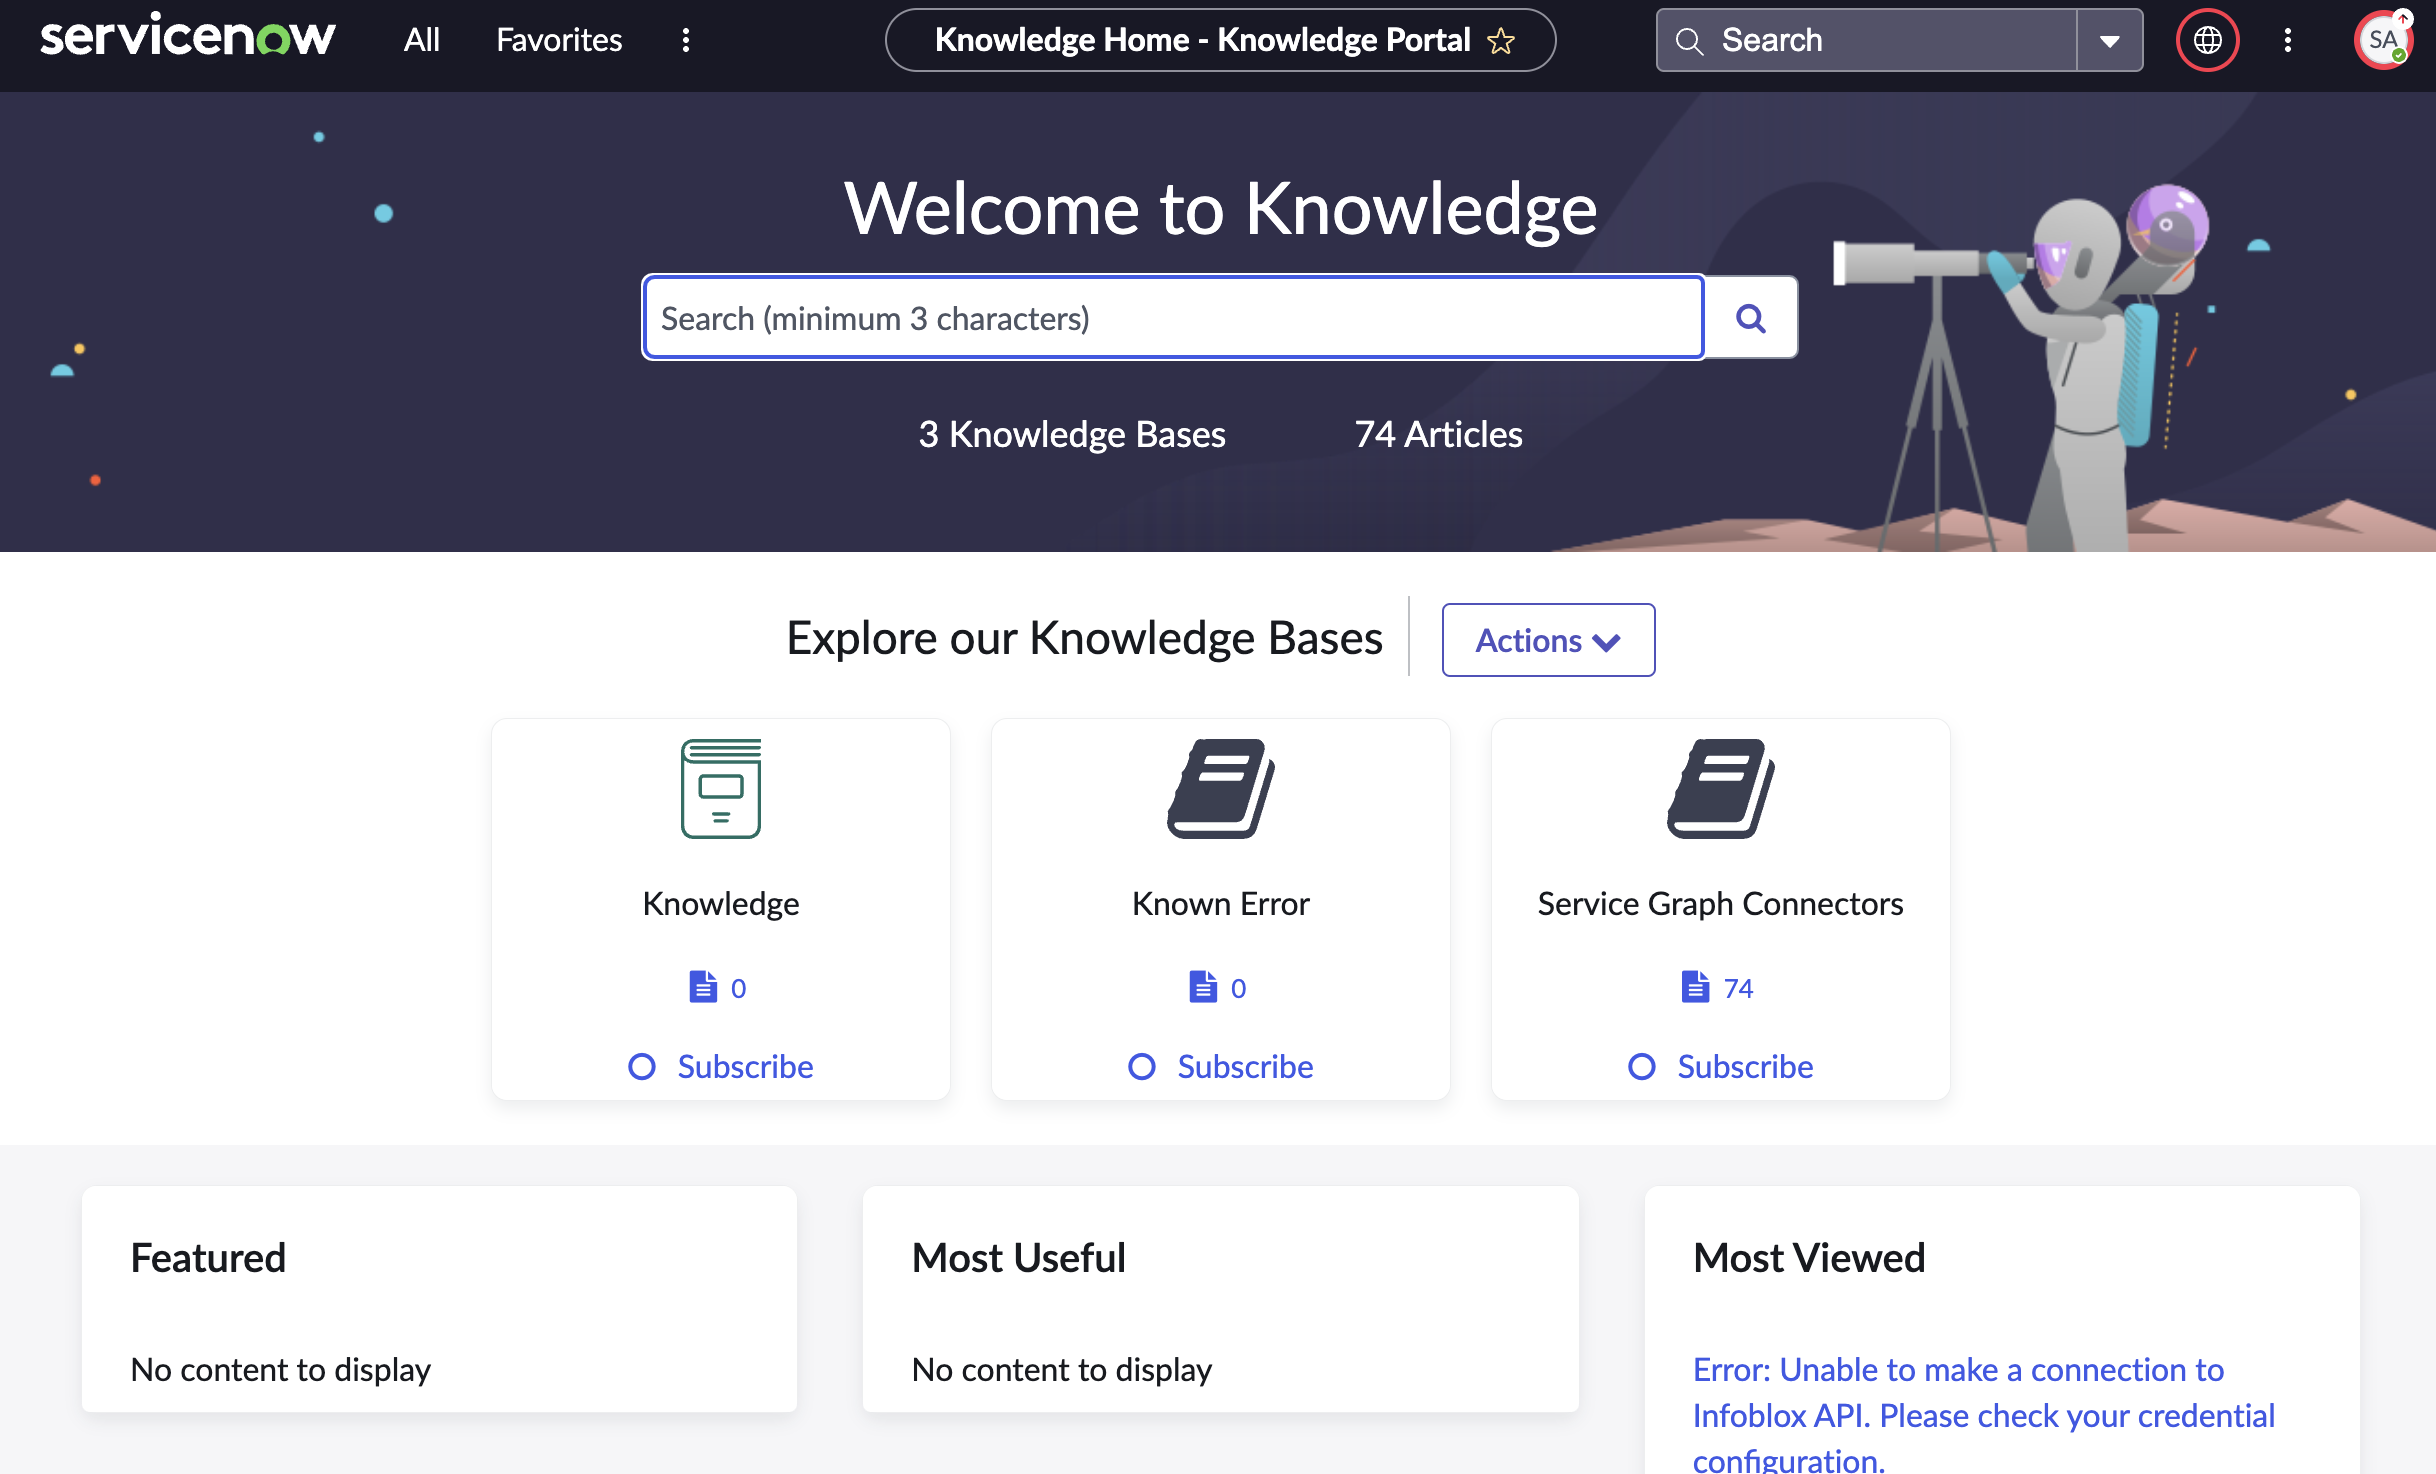2436x1474 pixels.
Task: Click article document icon under Known Error
Action: click(1203, 987)
